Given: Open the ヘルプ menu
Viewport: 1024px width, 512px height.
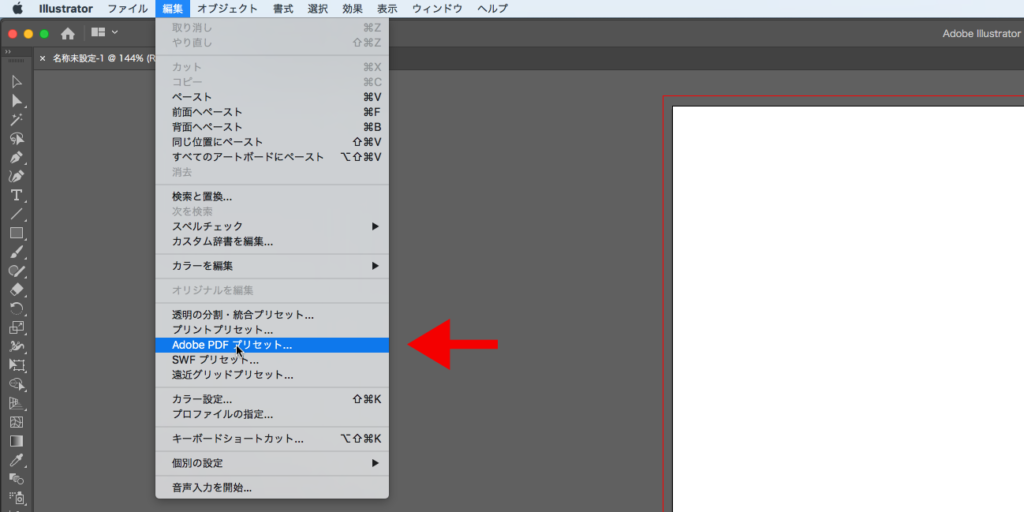Looking at the screenshot, I should 492,8.
